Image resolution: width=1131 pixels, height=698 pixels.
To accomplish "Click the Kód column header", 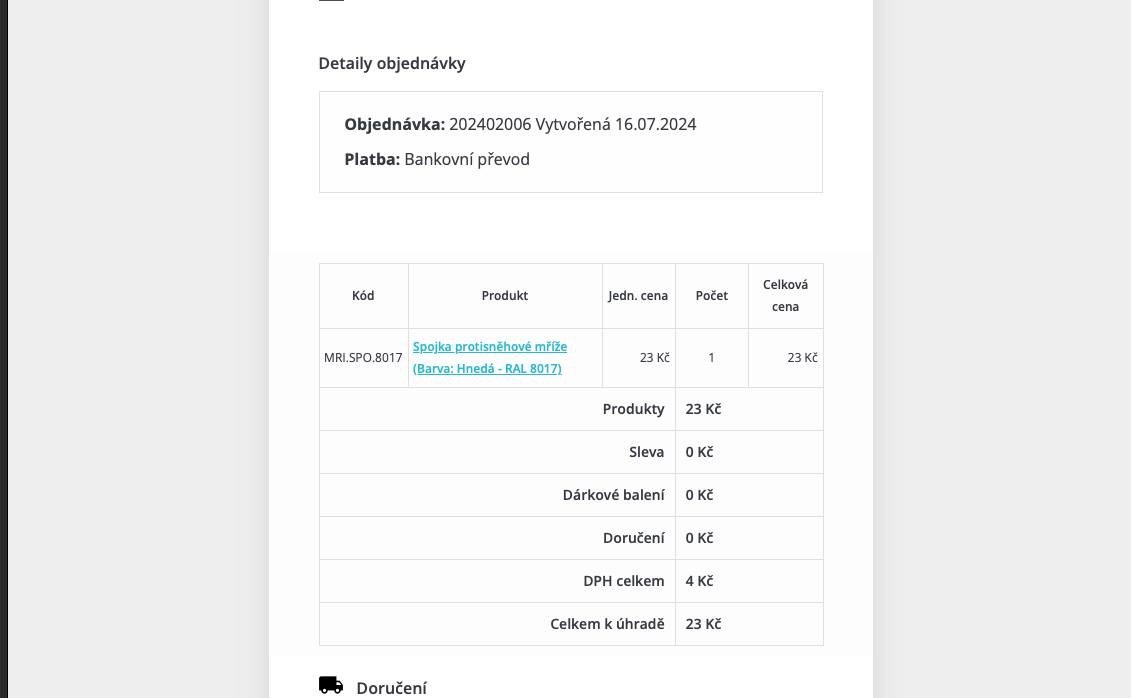I will point(363,296).
